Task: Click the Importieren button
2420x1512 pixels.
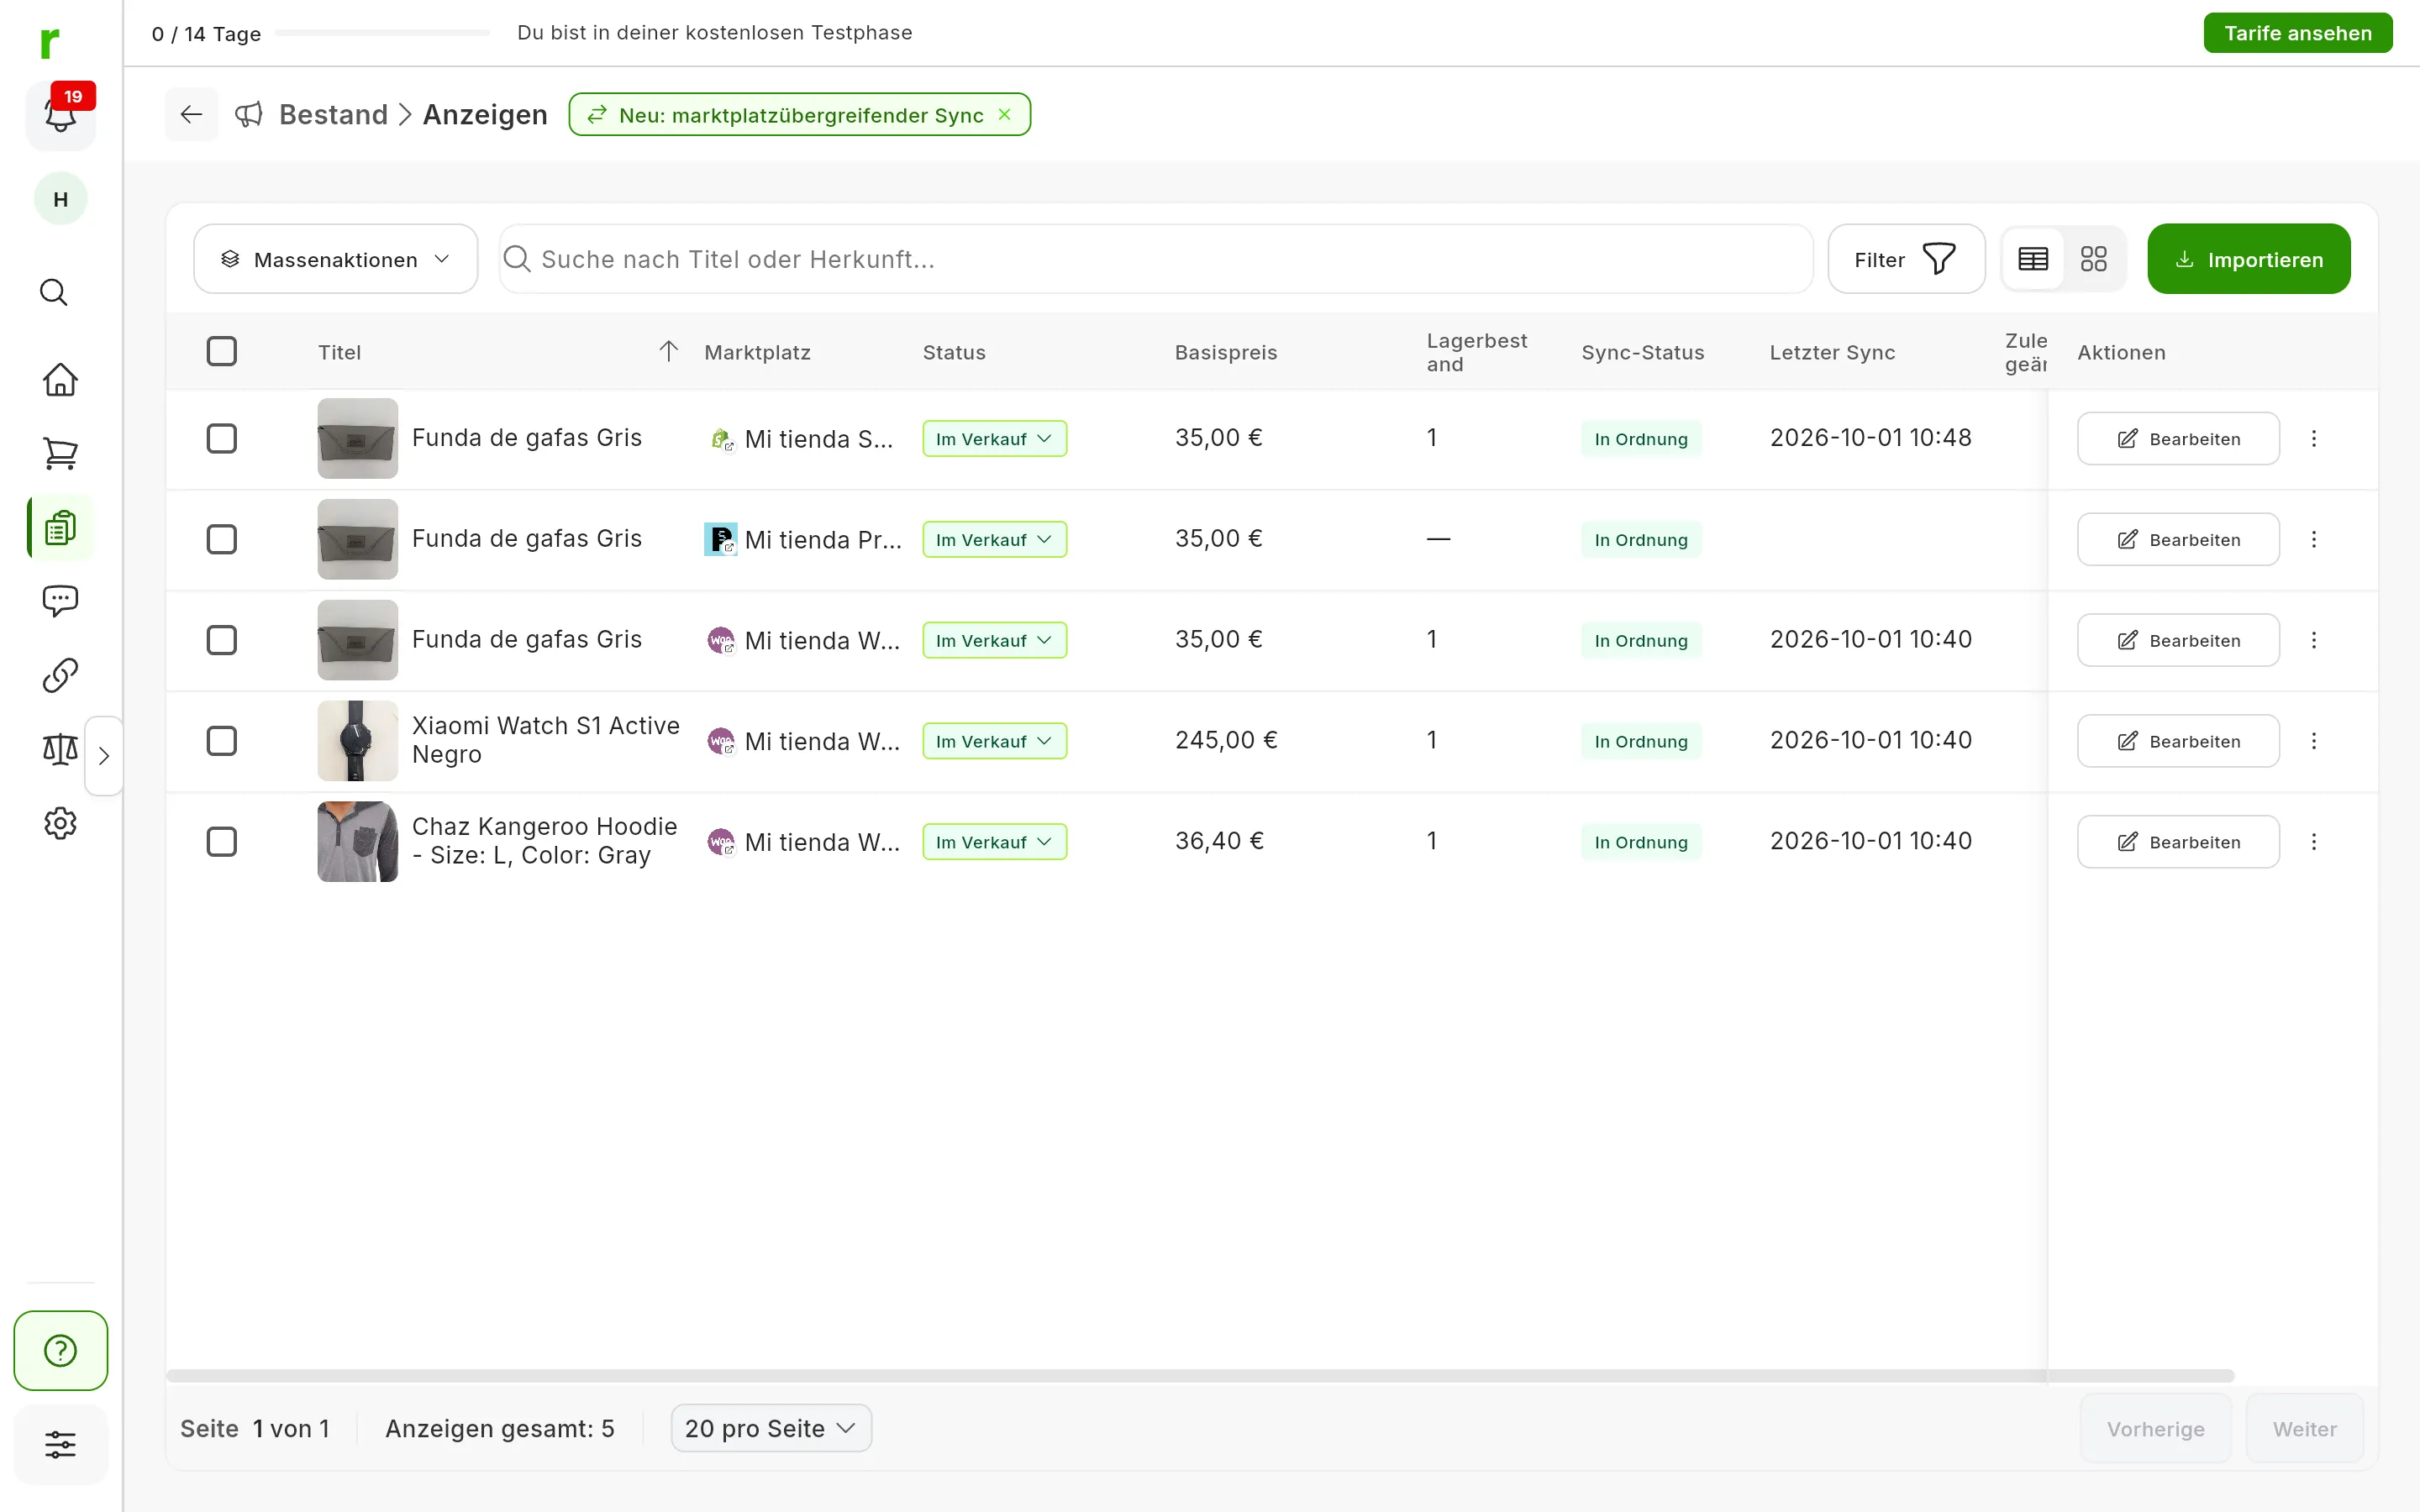Action: (x=2249, y=259)
